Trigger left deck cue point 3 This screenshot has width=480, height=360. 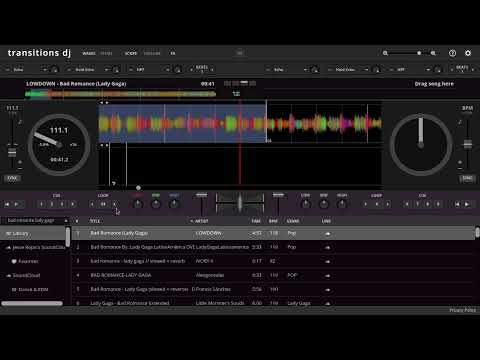[x=62, y=204]
